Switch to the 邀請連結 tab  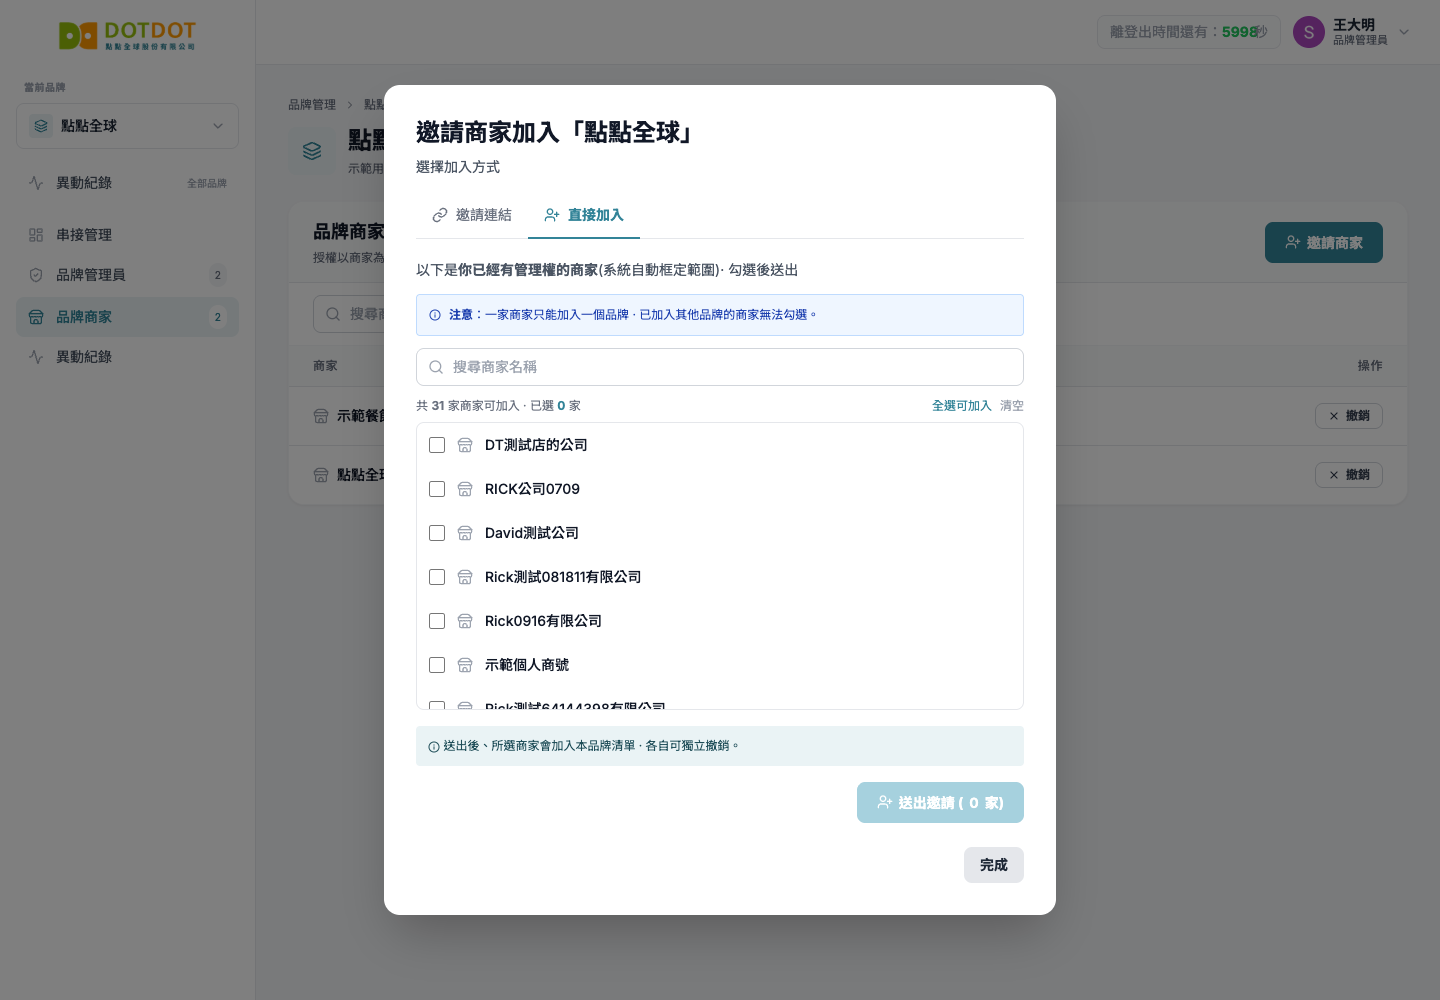tap(472, 215)
